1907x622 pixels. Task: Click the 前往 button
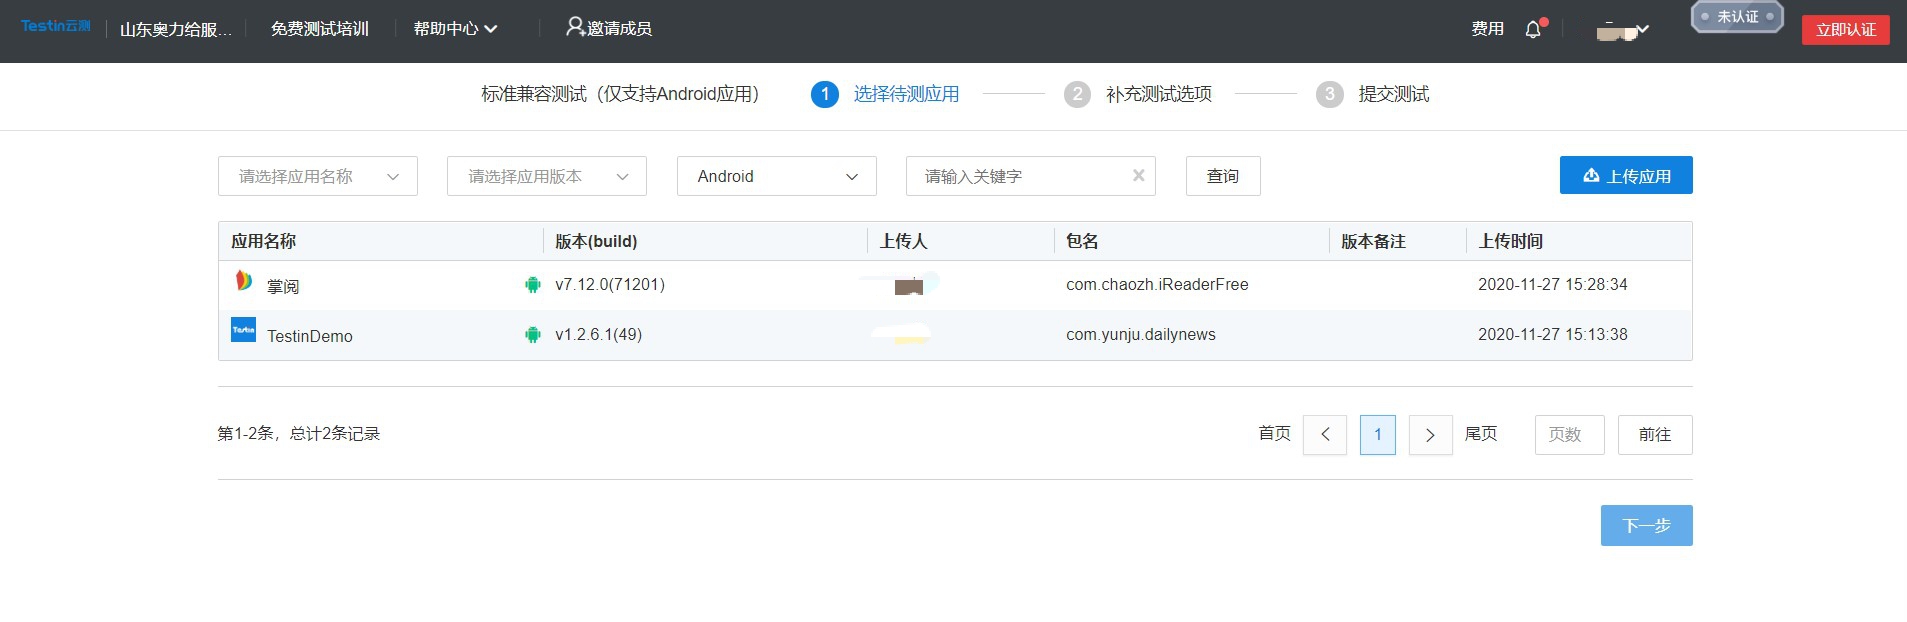pos(1655,435)
